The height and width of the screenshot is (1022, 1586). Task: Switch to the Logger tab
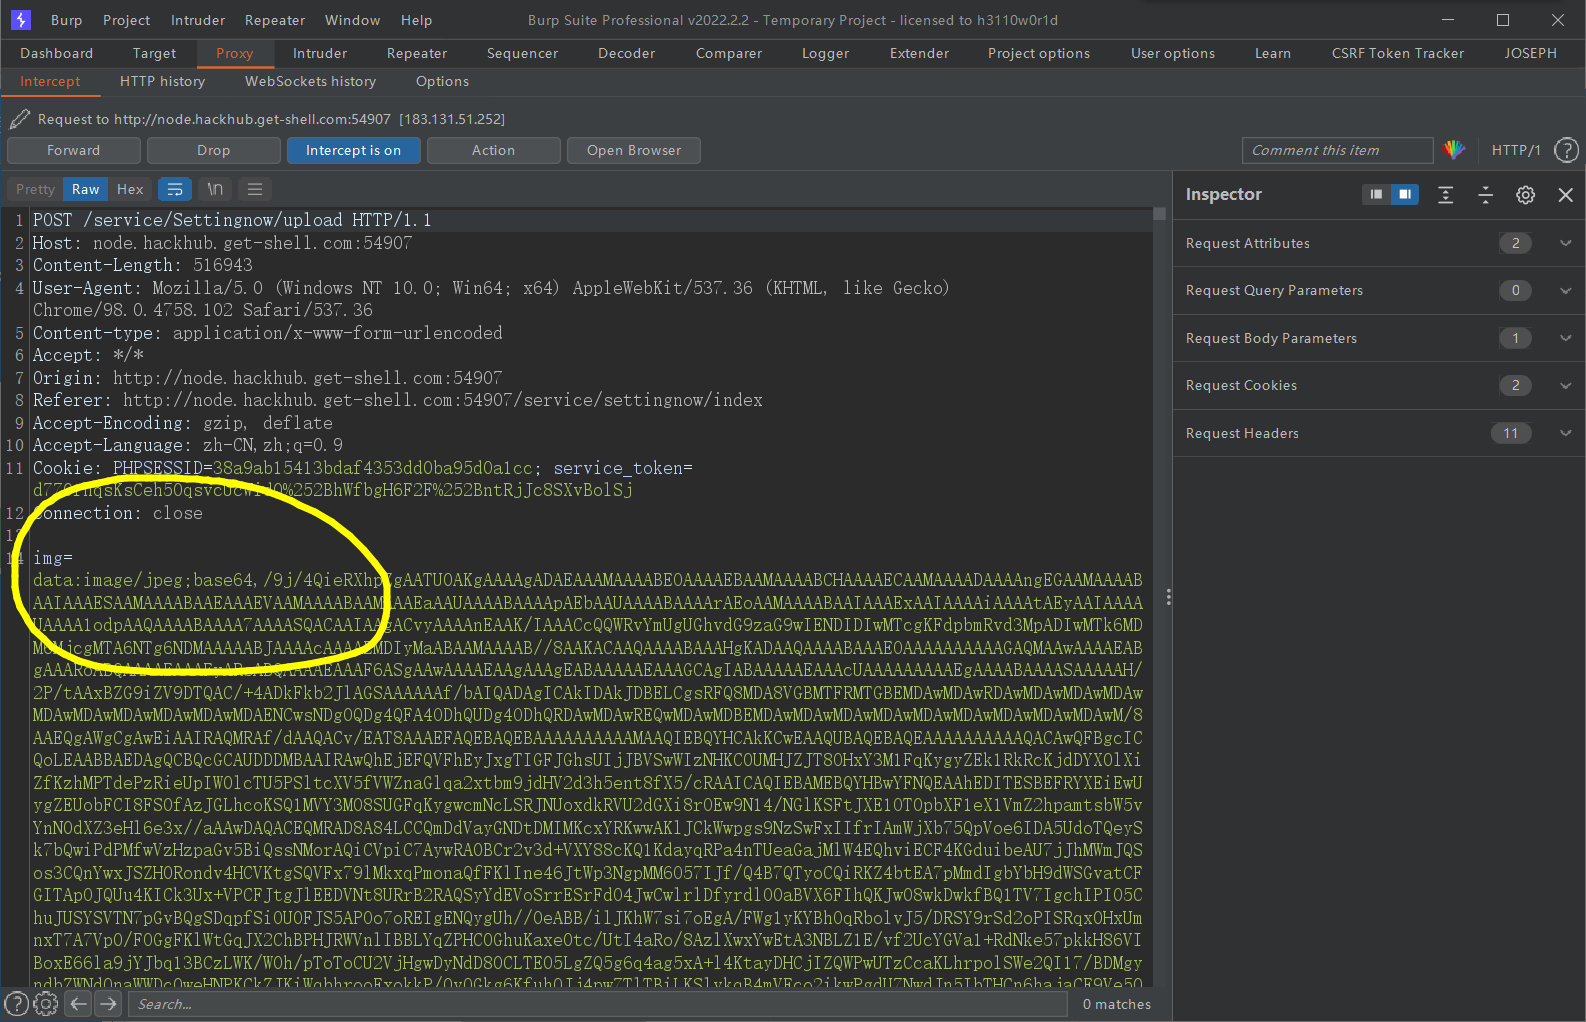pyautogui.click(x=826, y=53)
